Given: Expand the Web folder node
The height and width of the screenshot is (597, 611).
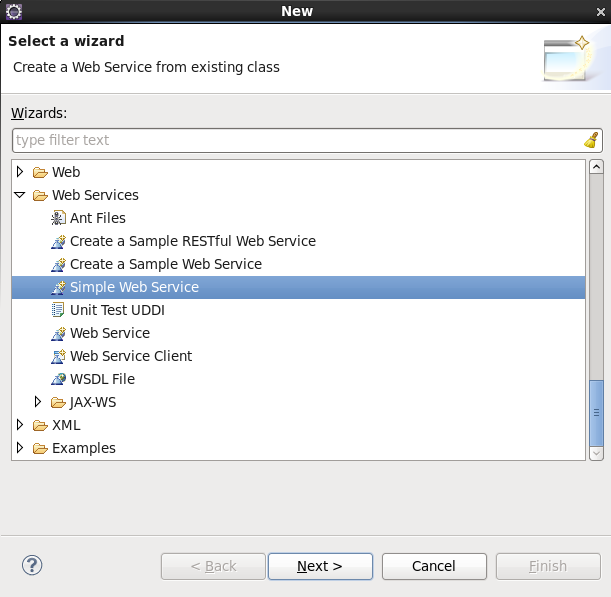Looking at the screenshot, I should coord(20,172).
